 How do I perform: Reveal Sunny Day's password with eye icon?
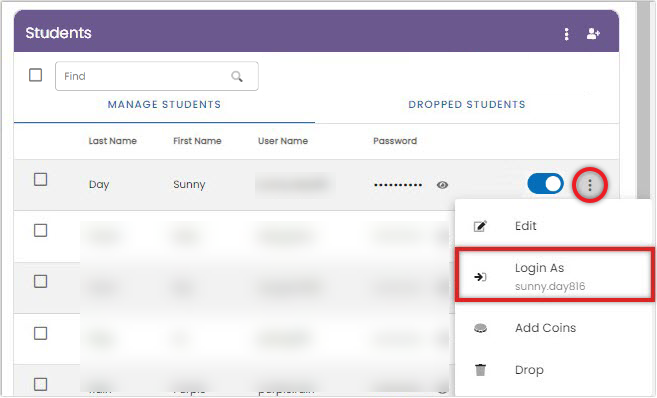442,185
